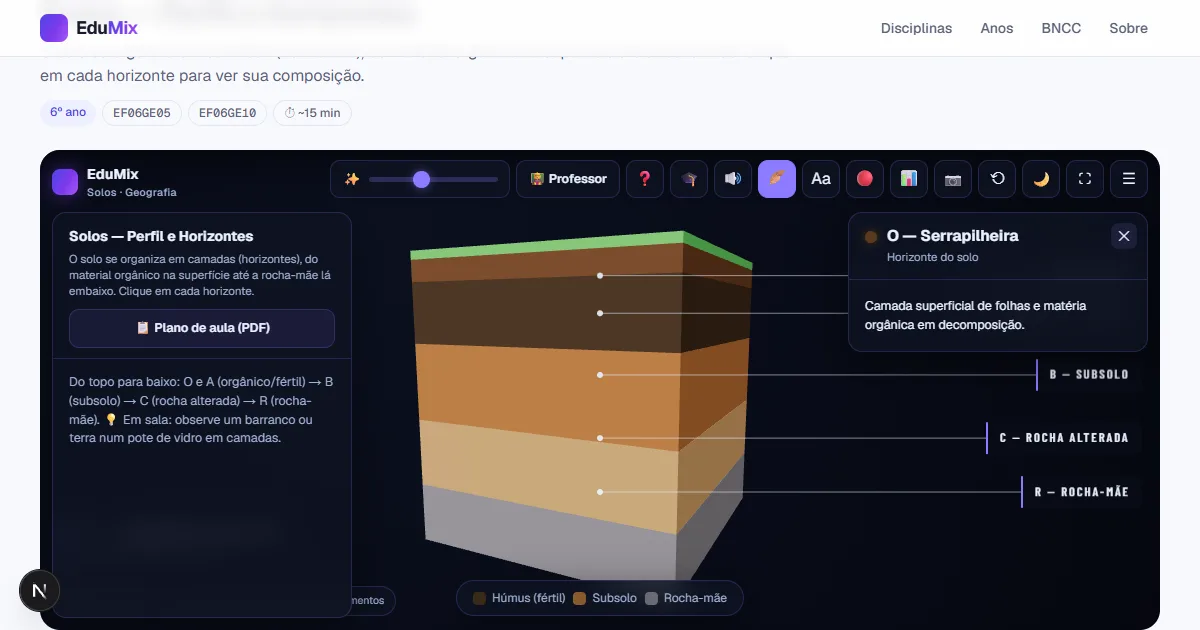Image resolution: width=1200 pixels, height=630 pixels.
Task: Open Anos in the top navigation
Action: [x=997, y=28]
